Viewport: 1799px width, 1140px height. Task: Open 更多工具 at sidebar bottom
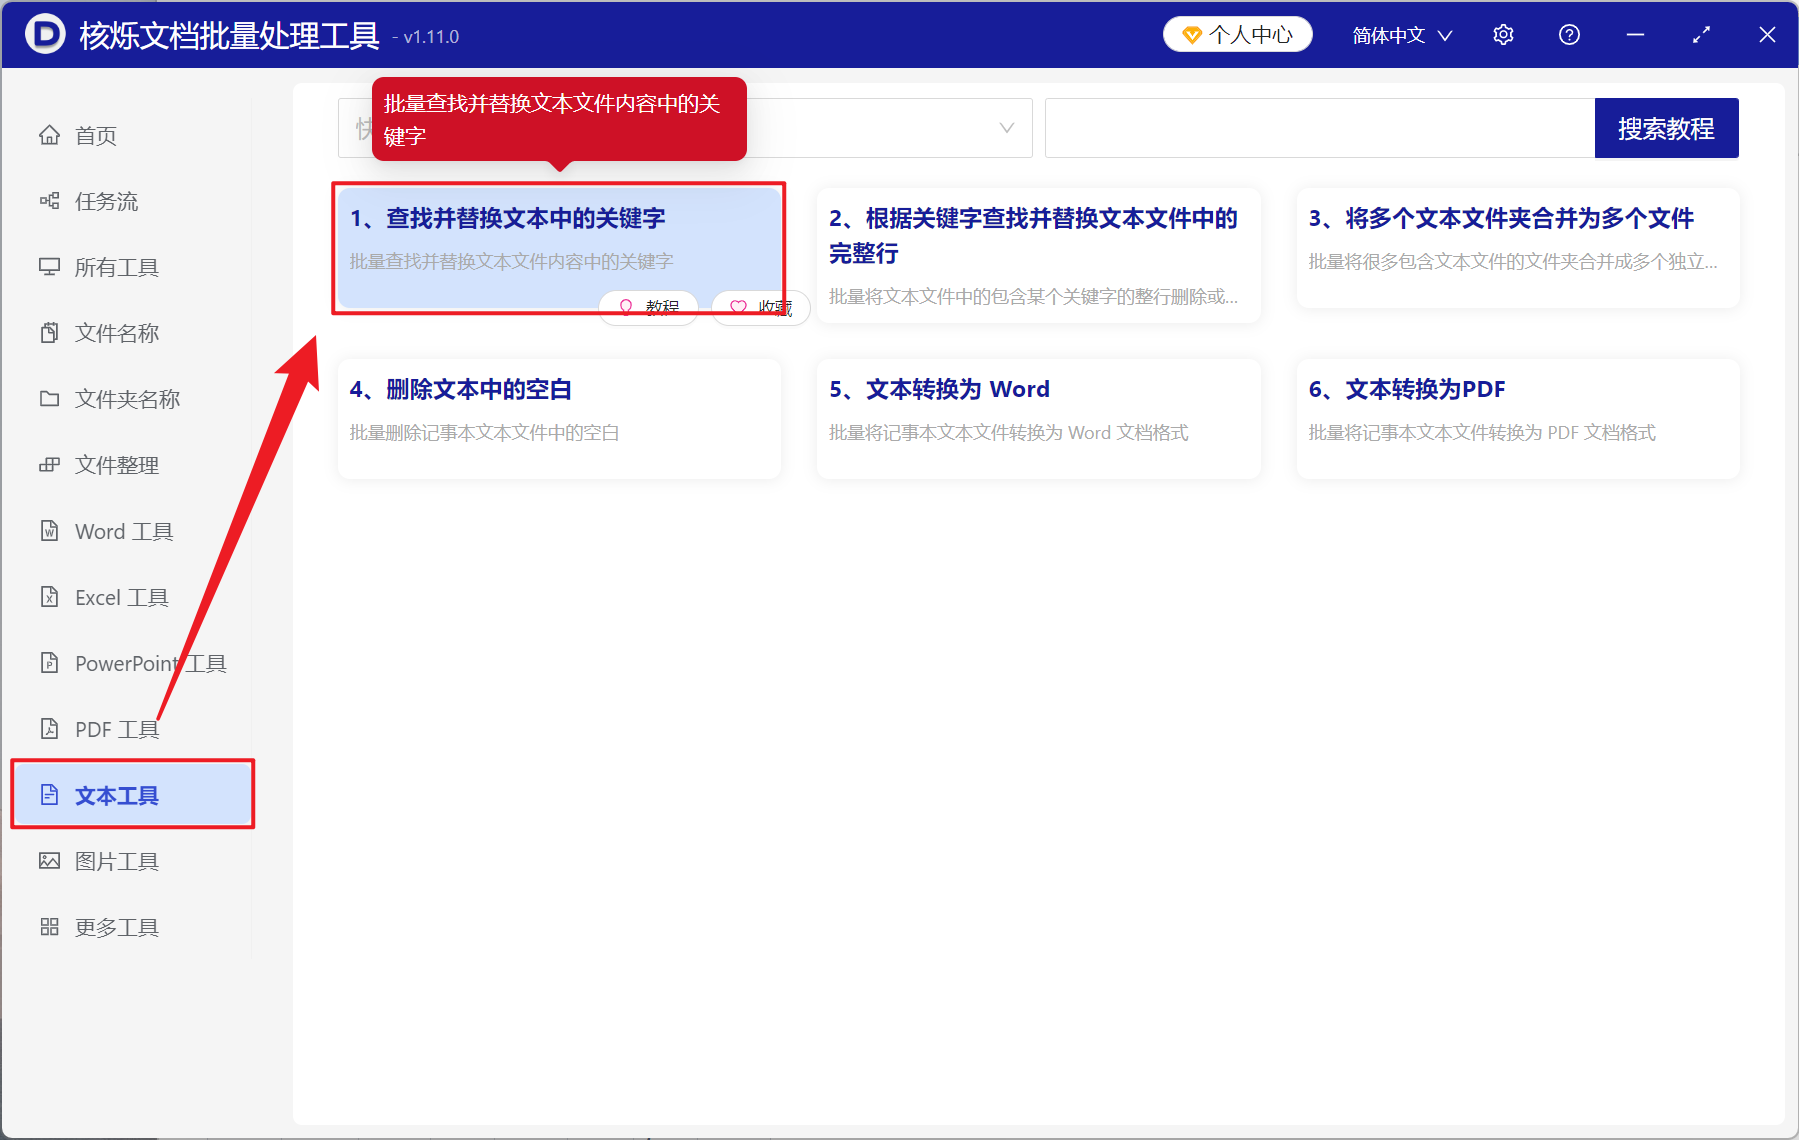click(115, 926)
